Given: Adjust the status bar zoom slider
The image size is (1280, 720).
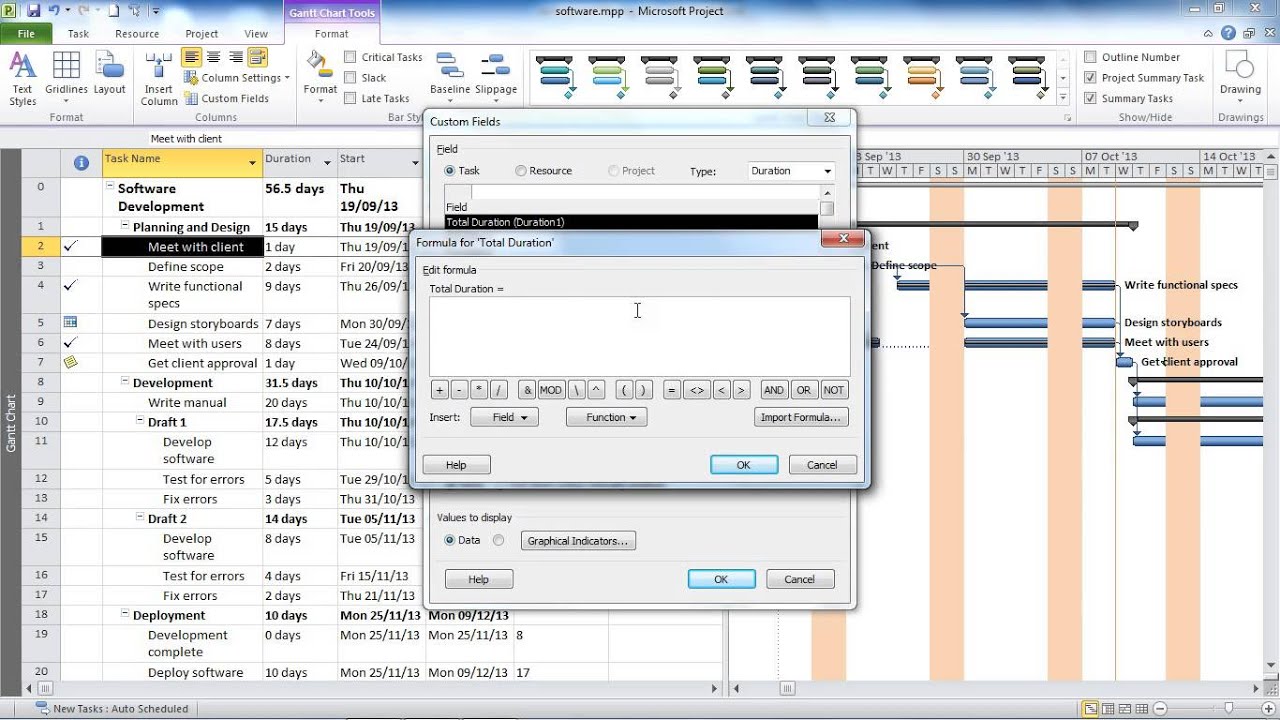Looking at the screenshot, I should pyautogui.click(x=1229, y=709).
